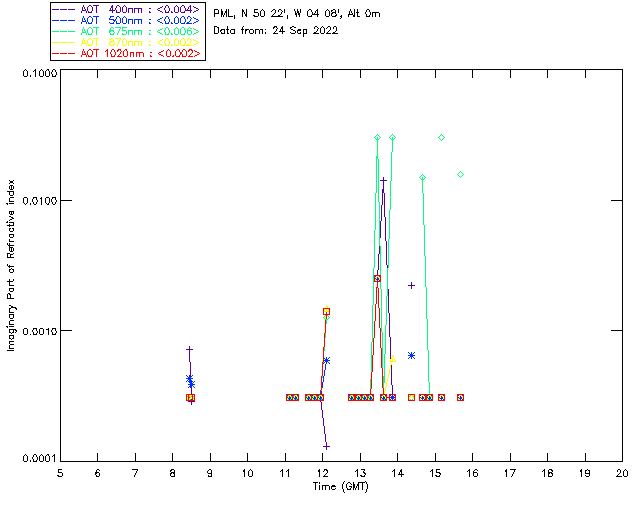The height and width of the screenshot is (512, 640).
Task: Click the lowest purple plus marker near hour 12
Action: click(326, 447)
